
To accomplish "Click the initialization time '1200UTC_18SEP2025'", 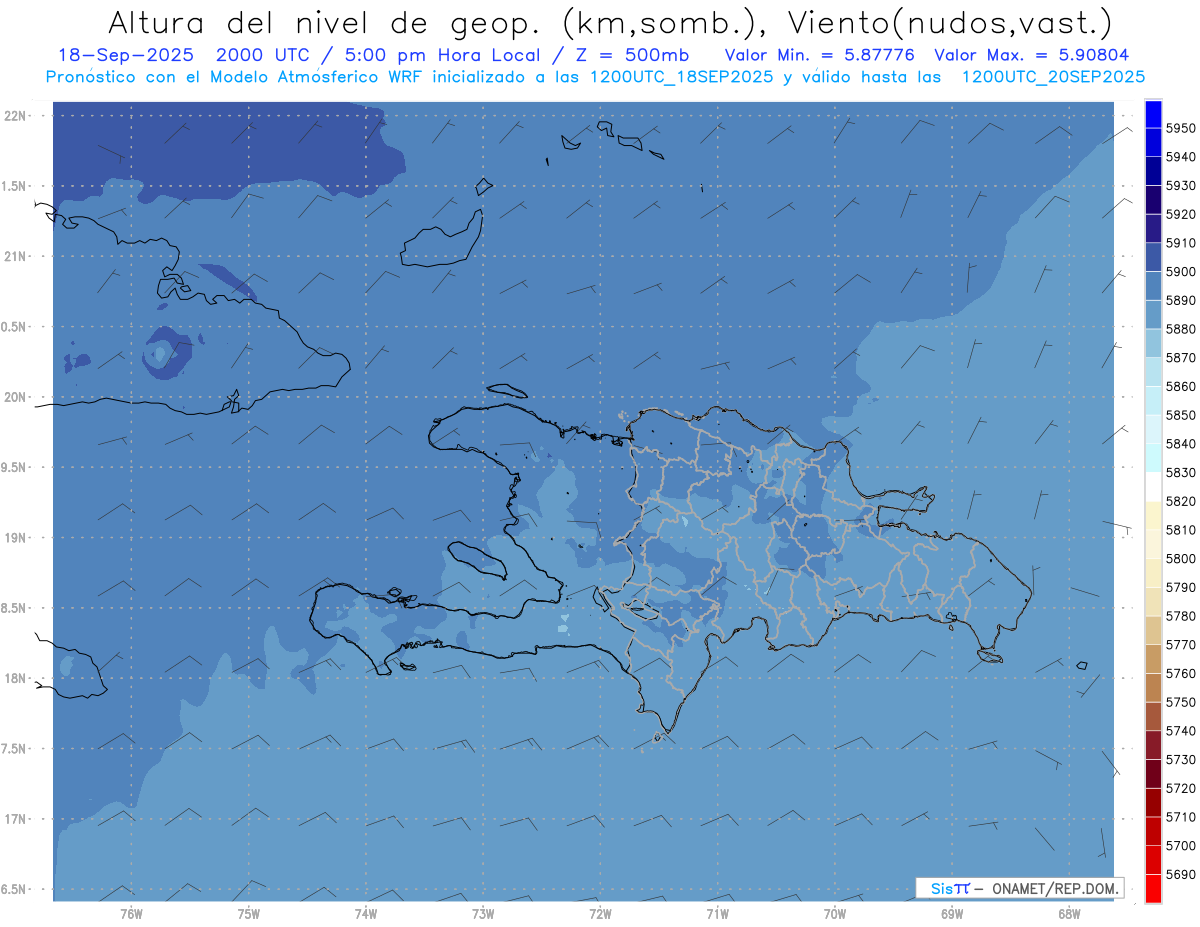I will [681, 76].
